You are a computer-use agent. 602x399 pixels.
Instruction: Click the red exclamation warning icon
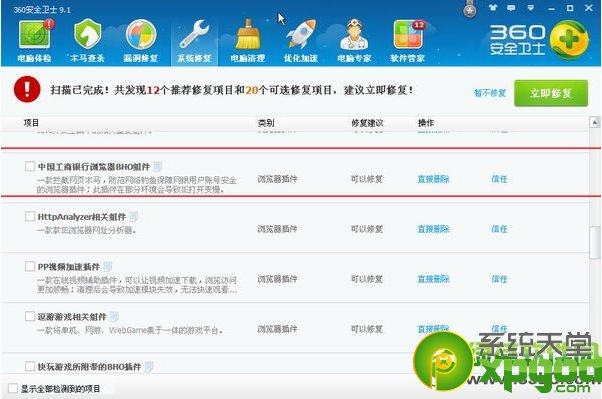tap(27, 89)
